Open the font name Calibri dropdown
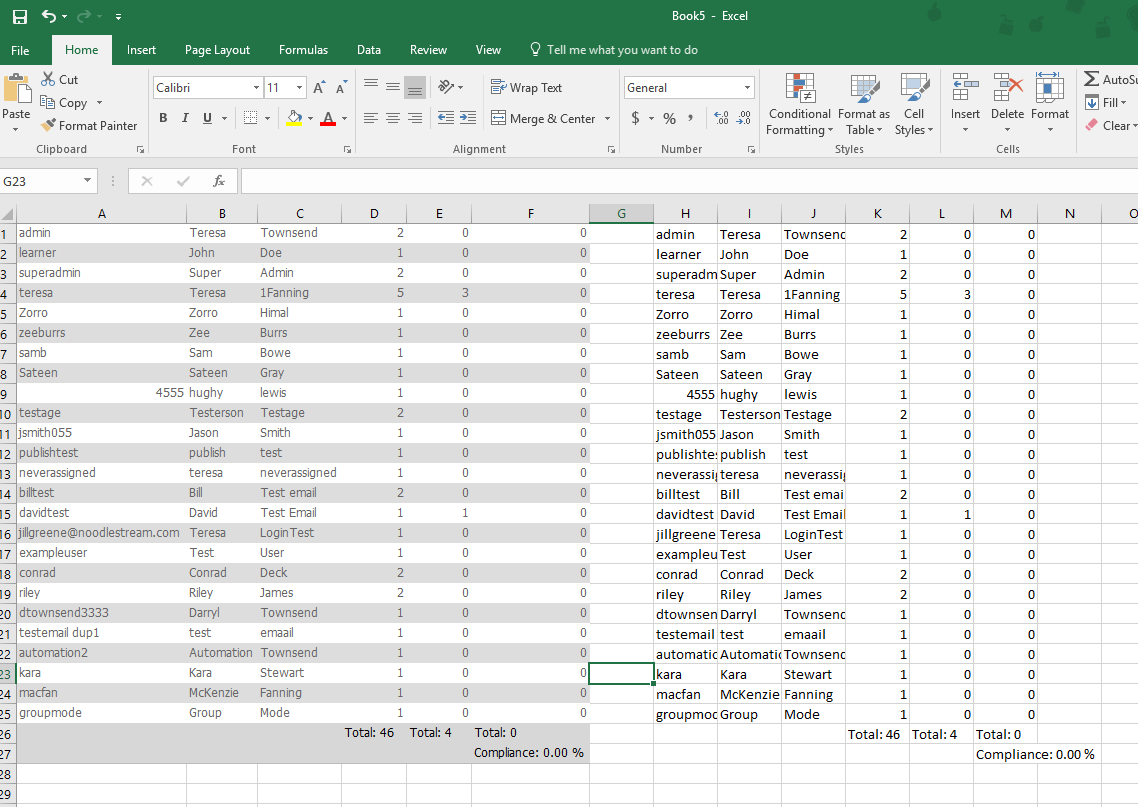Screen dimensions: 1138x807 click(256, 88)
